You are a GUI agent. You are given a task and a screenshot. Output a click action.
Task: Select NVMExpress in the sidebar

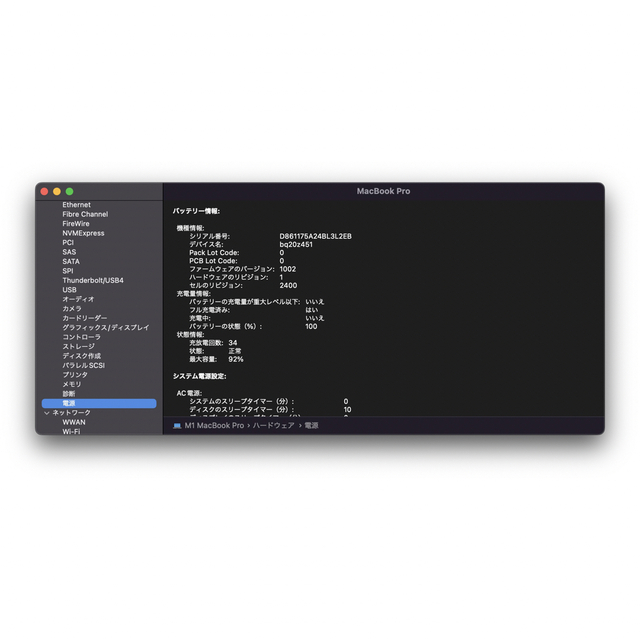click(x=83, y=233)
